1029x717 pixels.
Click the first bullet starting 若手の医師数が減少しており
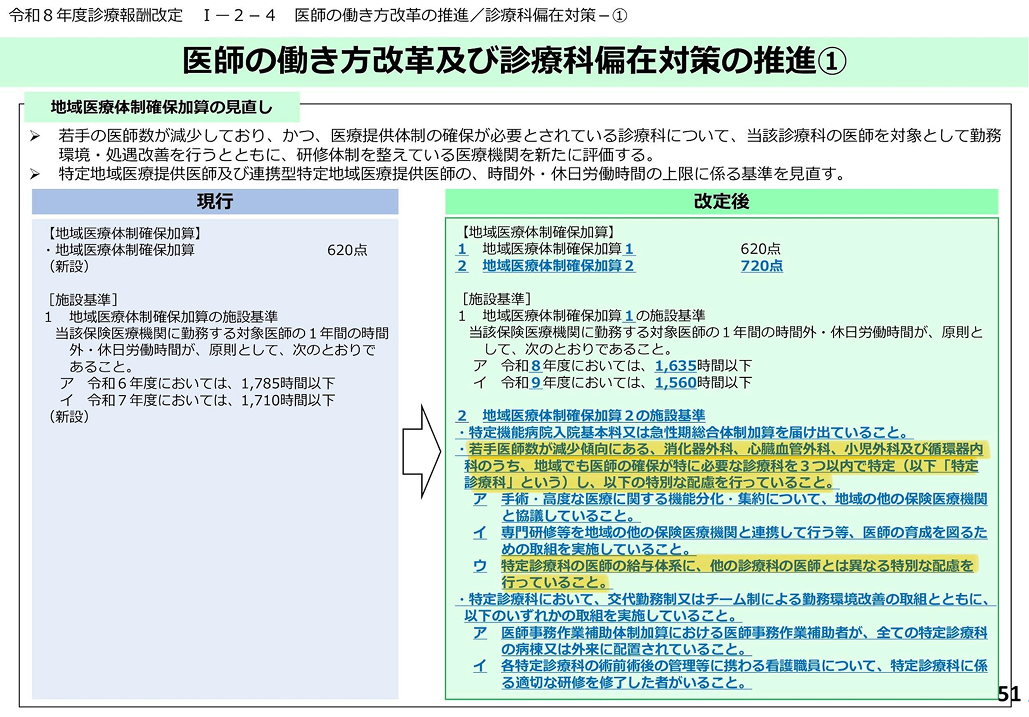click(x=516, y=145)
